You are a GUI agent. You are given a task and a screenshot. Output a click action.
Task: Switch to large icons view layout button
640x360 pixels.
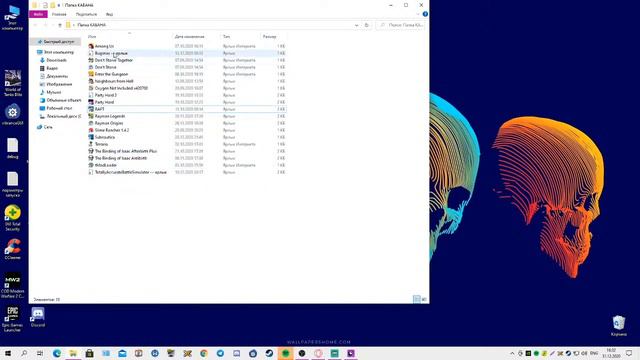click(x=424, y=299)
